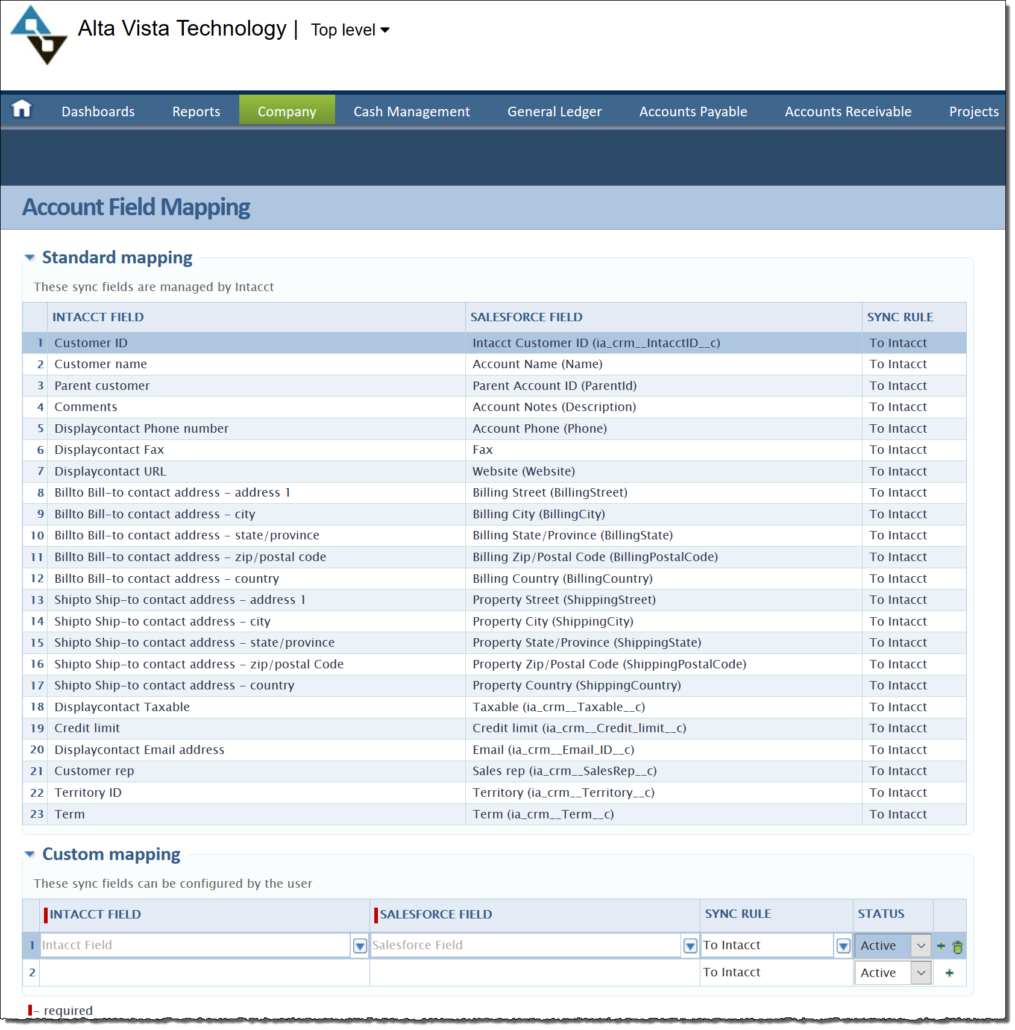Open the Projects menu
1015x1030 pixels.
point(973,111)
